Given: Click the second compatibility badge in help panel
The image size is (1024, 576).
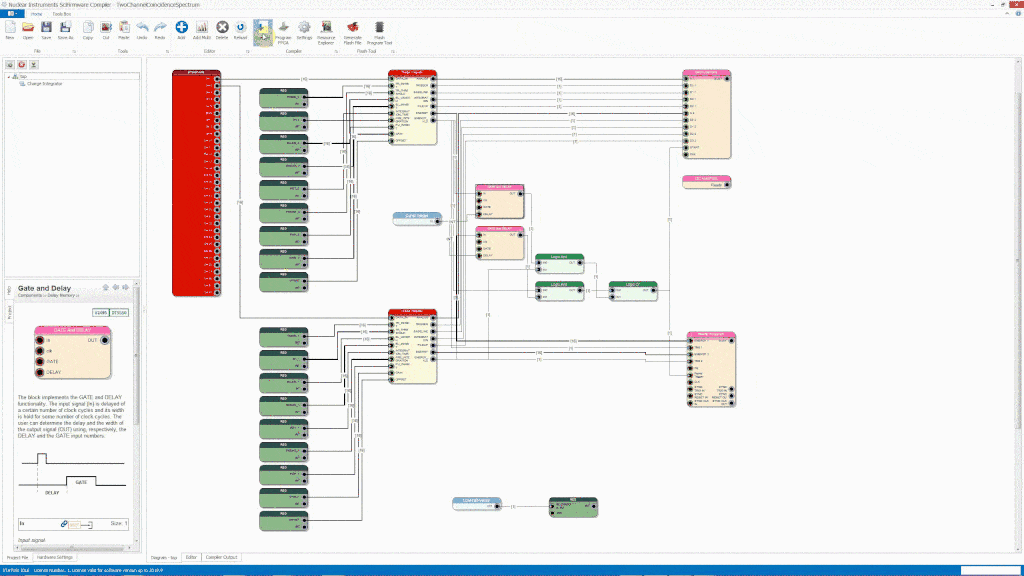Looking at the screenshot, I should coord(119,313).
